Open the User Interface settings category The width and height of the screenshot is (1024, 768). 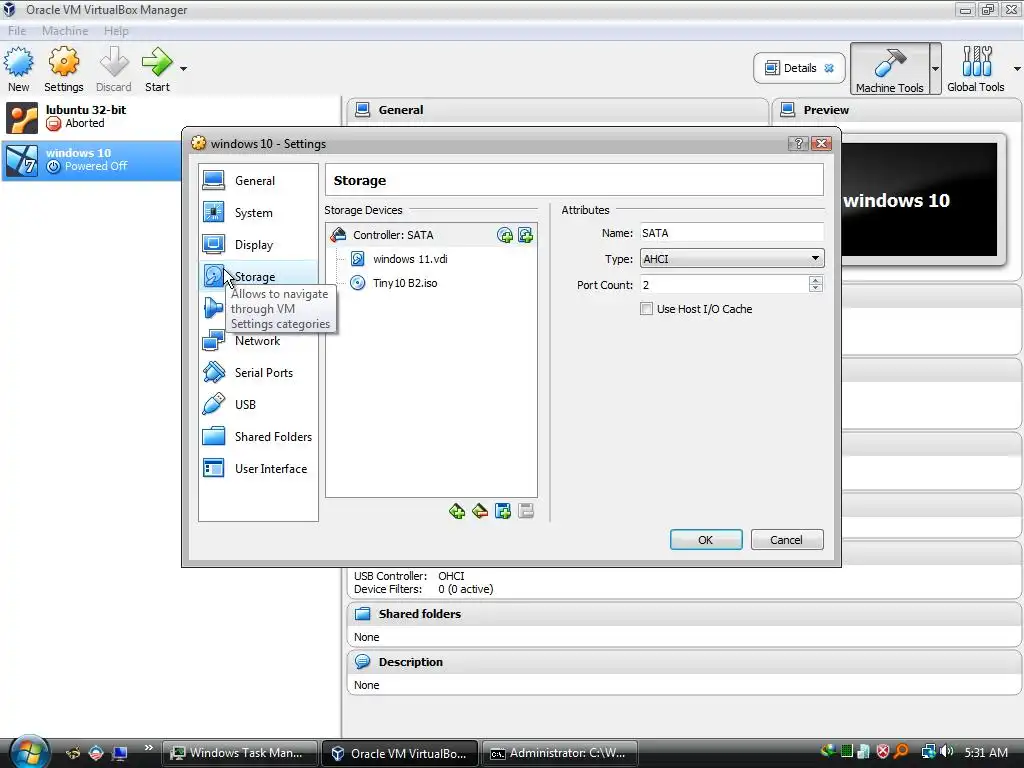click(x=258, y=468)
